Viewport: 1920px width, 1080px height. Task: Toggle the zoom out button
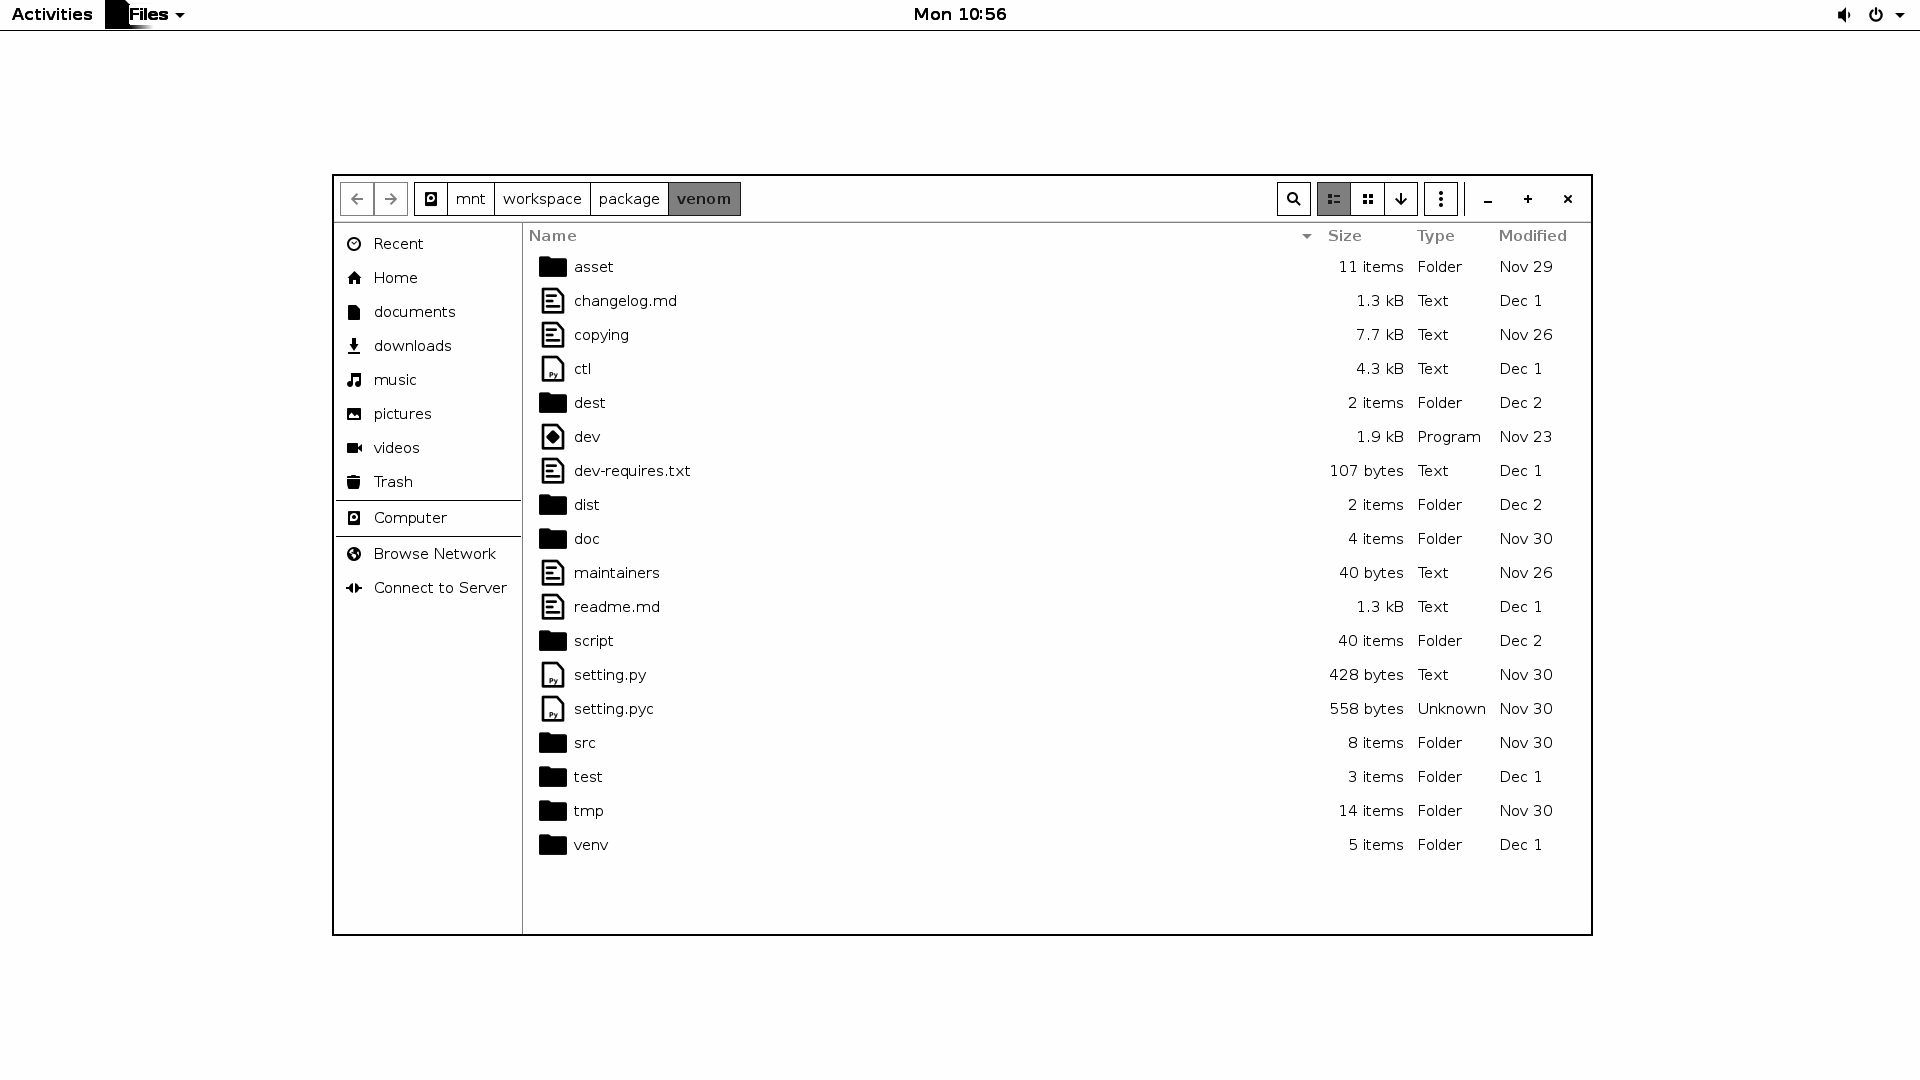click(x=1487, y=198)
